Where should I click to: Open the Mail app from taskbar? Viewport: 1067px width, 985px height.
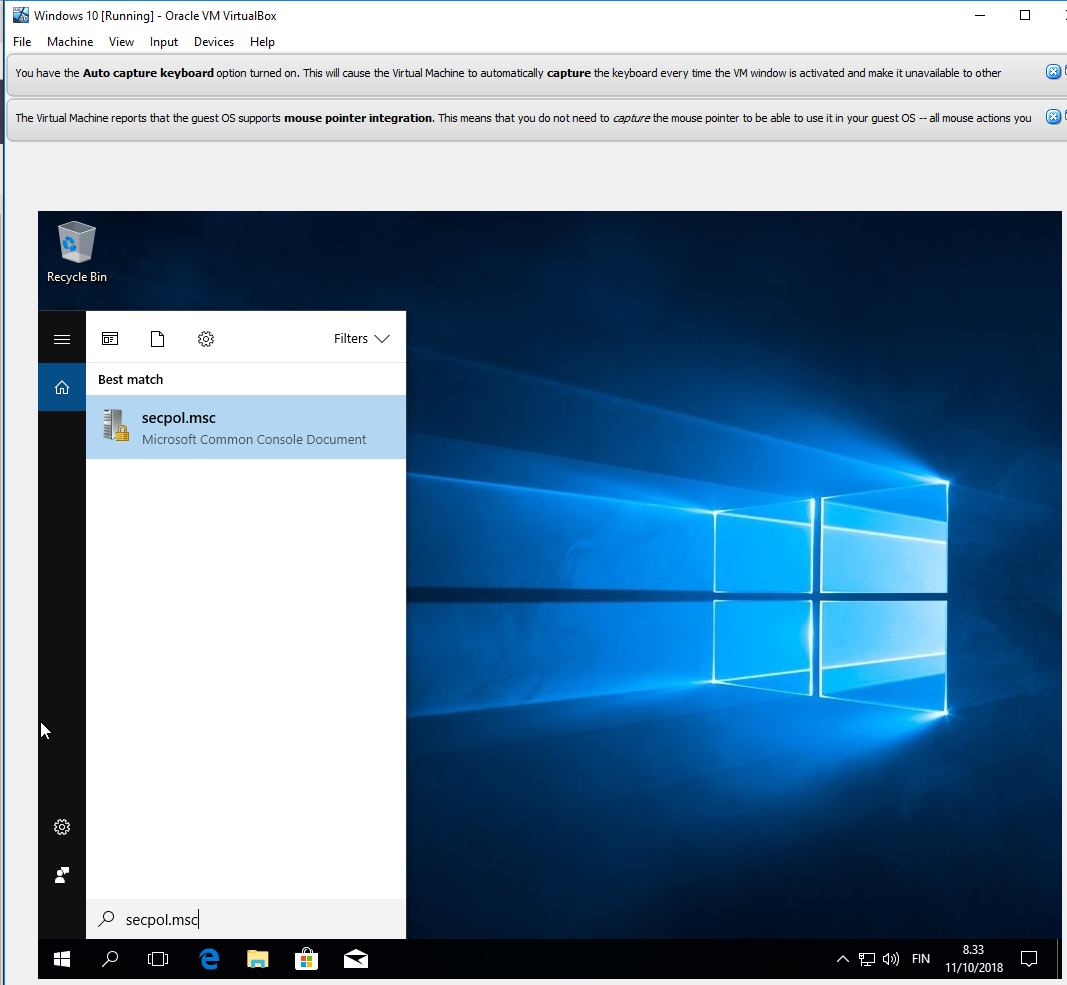coord(355,959)
